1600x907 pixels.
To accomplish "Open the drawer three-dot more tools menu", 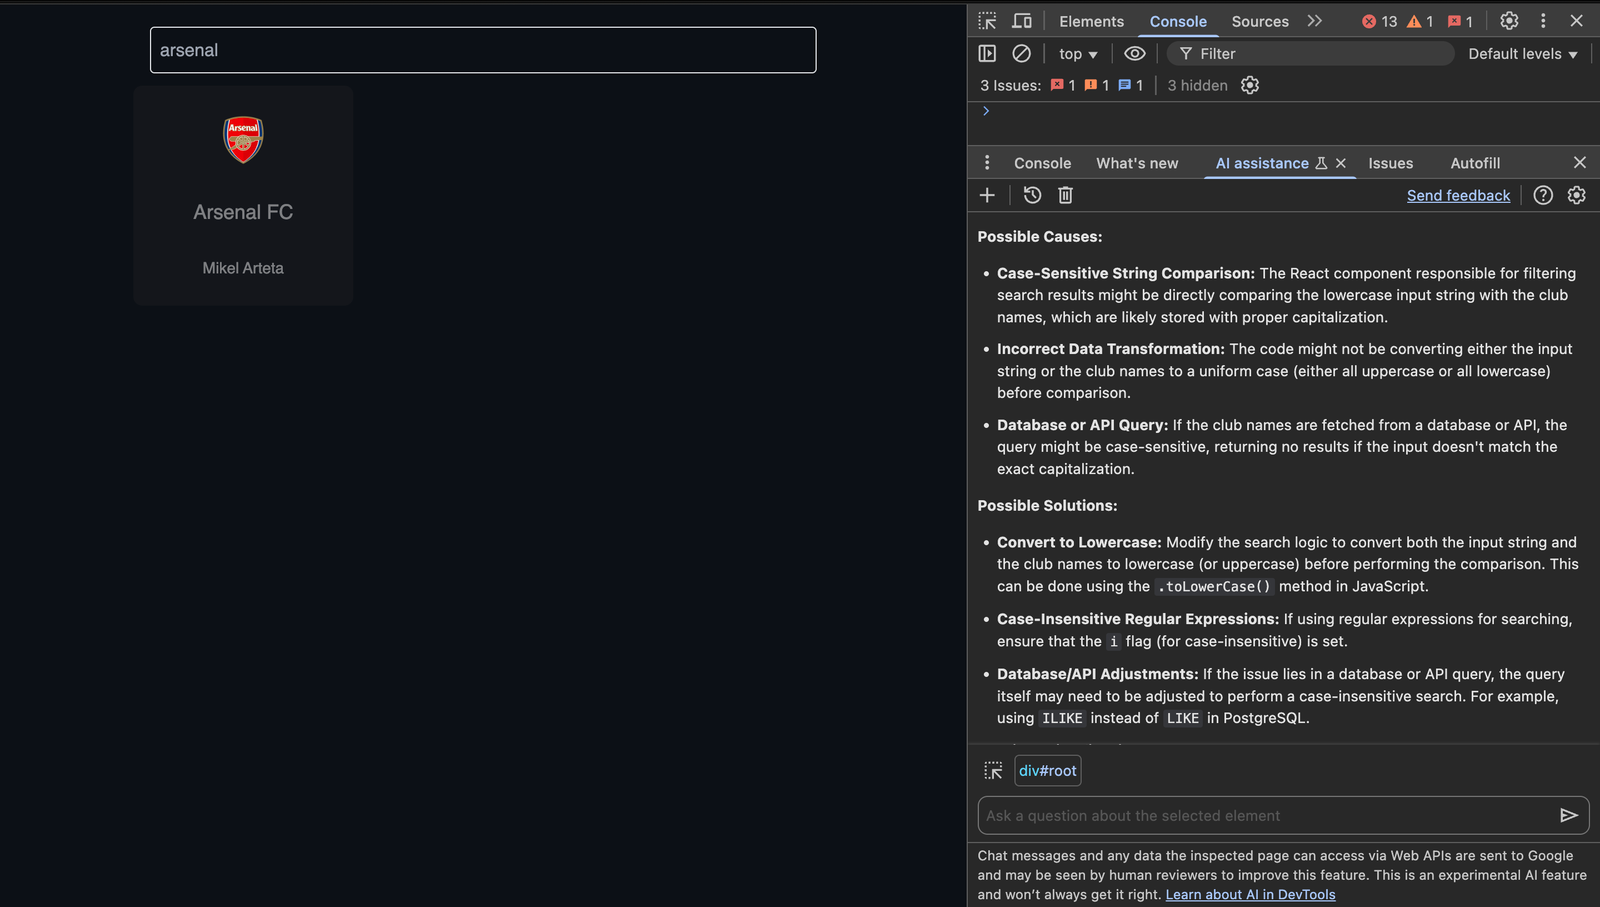I will tap(987, 163).
